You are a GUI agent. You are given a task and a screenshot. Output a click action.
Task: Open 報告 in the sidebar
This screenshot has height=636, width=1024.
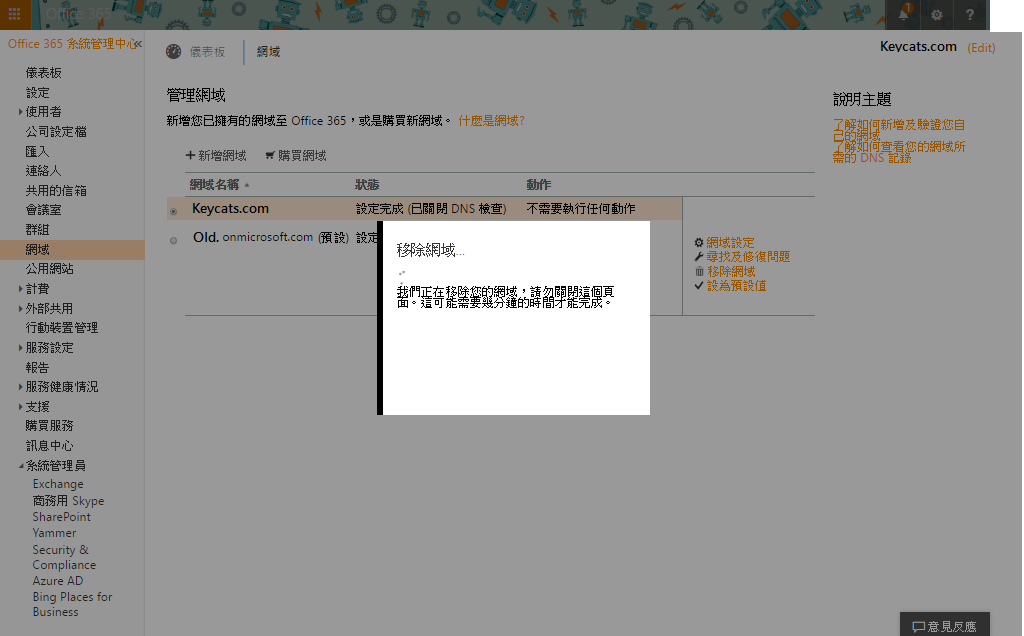click(37, 368)
